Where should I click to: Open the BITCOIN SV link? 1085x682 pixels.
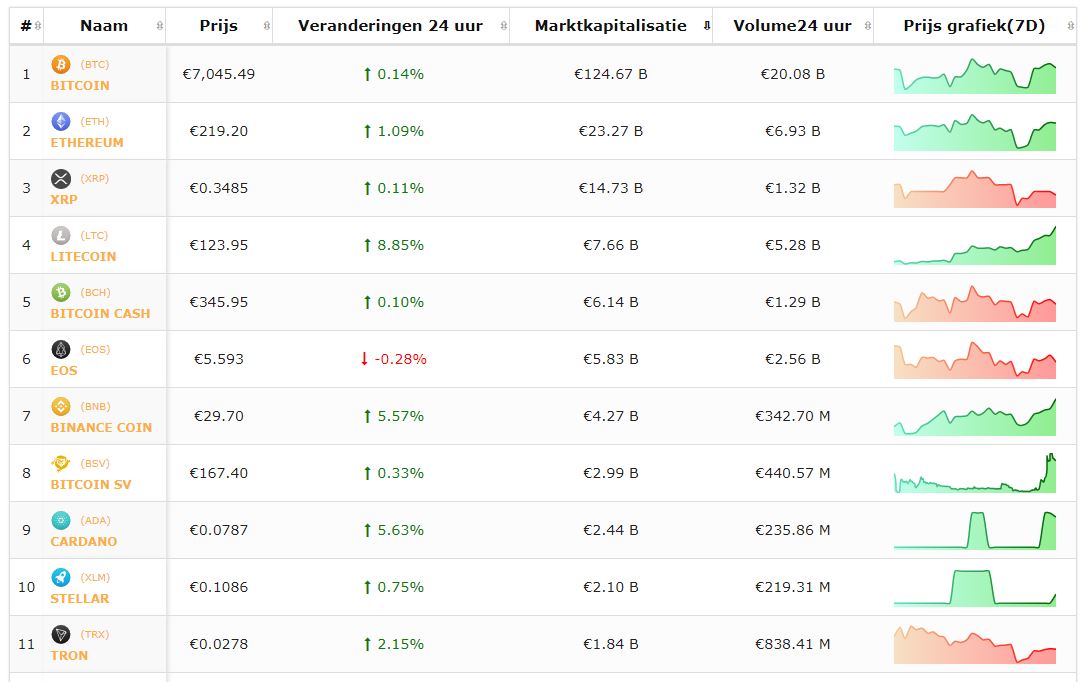pyautogui.click(x=91, y=485)
